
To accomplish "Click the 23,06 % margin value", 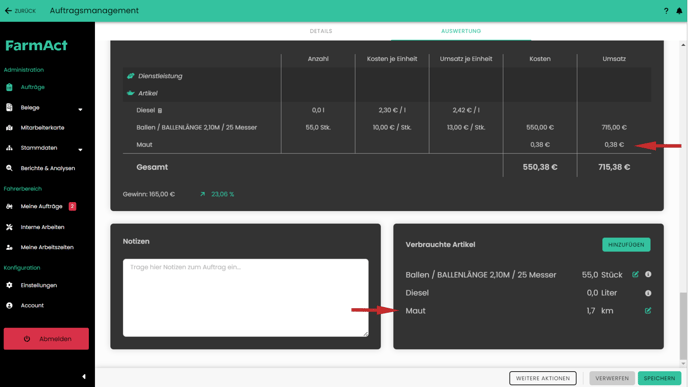I will tap(222, 194).
